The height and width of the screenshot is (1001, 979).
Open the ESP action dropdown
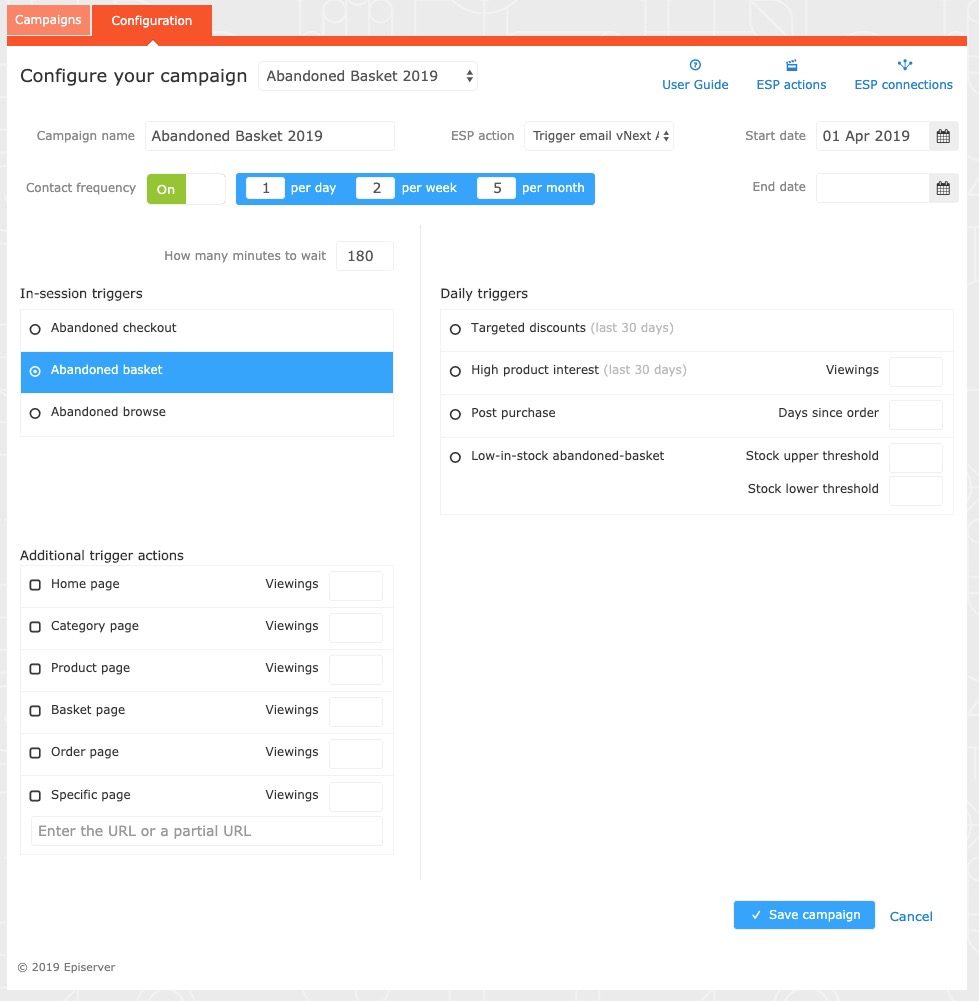tap(598, 137)
